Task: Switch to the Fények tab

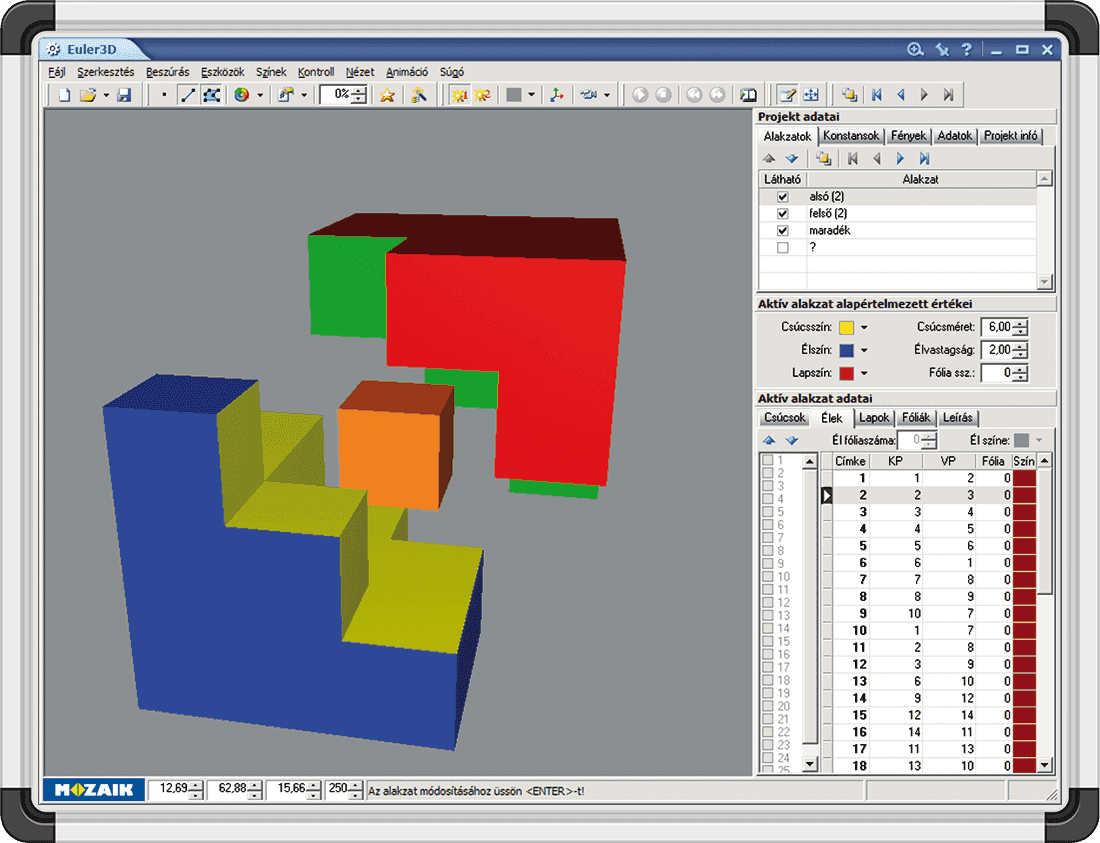Action: pyautogui.click(x=909, y=136)
